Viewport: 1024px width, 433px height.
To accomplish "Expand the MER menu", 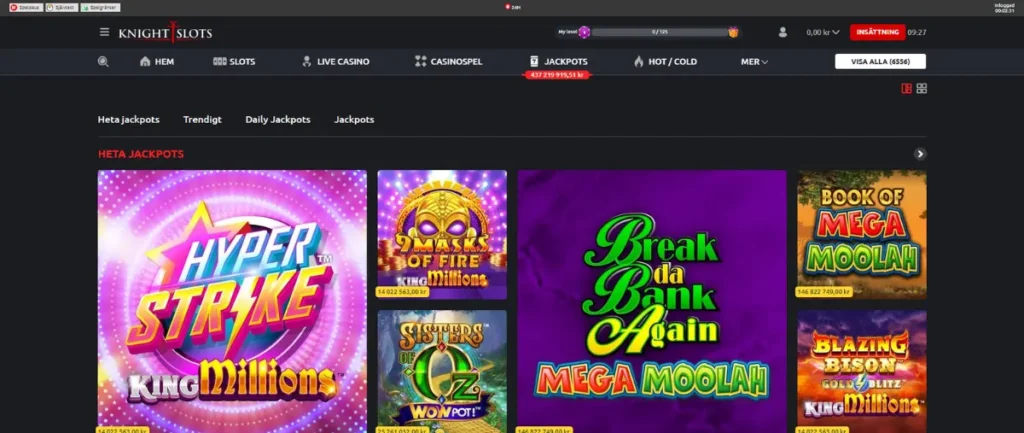I will click(x=754, y=61).
